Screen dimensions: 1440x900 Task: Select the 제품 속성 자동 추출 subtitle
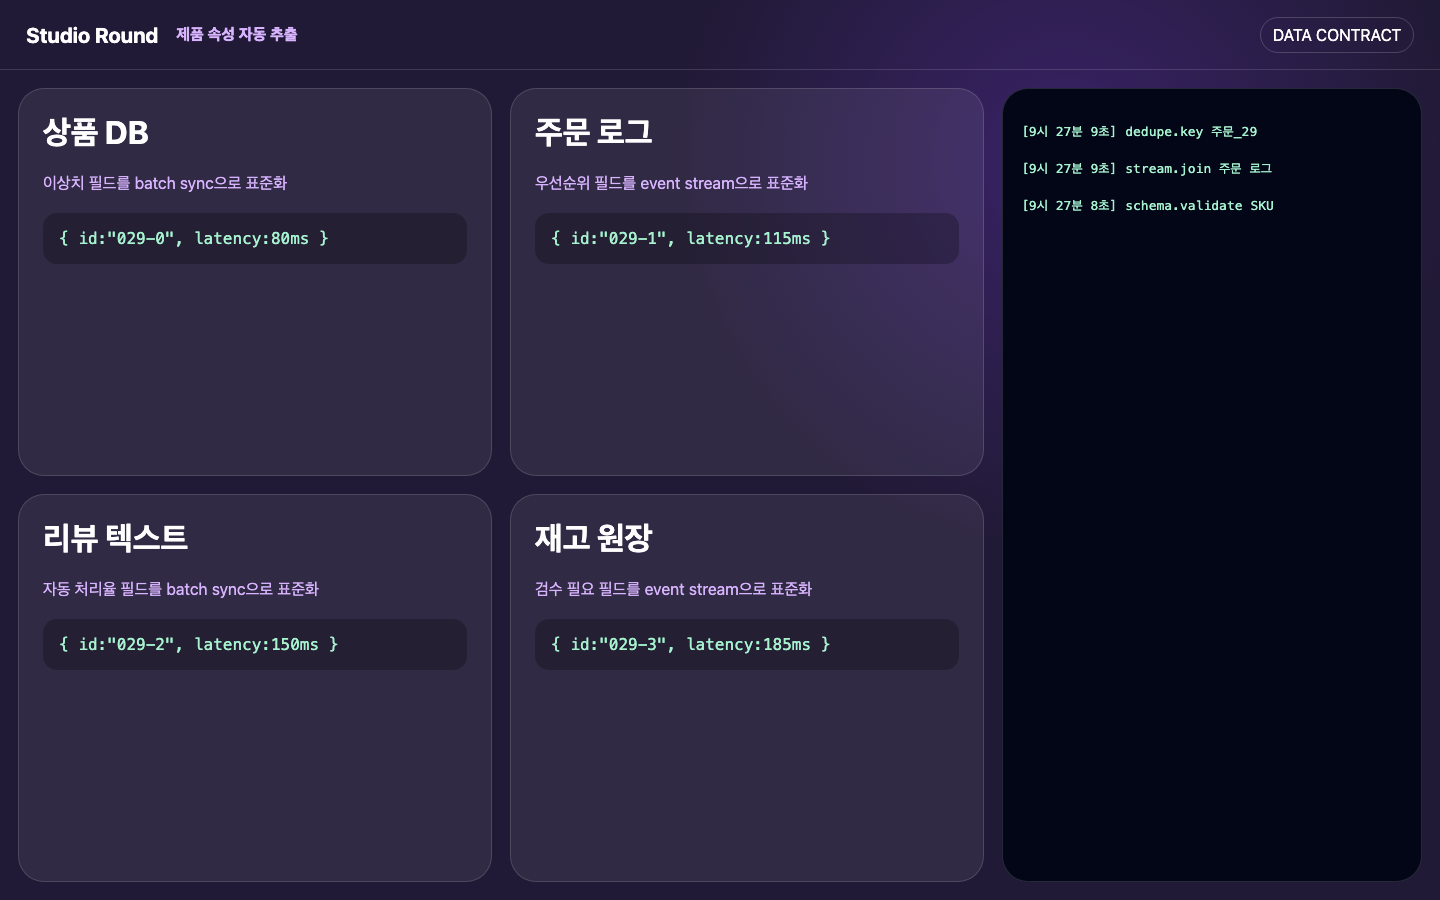236,34
